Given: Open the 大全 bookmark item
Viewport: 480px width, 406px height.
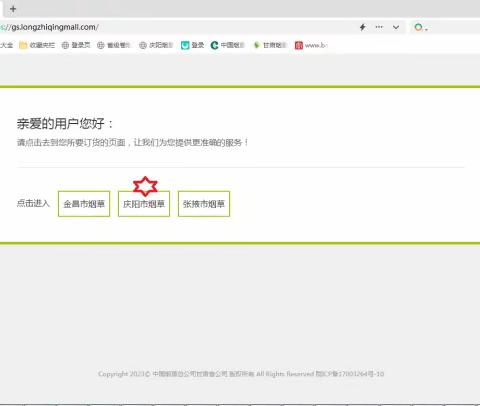Looking at the screenshot, I should click(x=6, y=45).
